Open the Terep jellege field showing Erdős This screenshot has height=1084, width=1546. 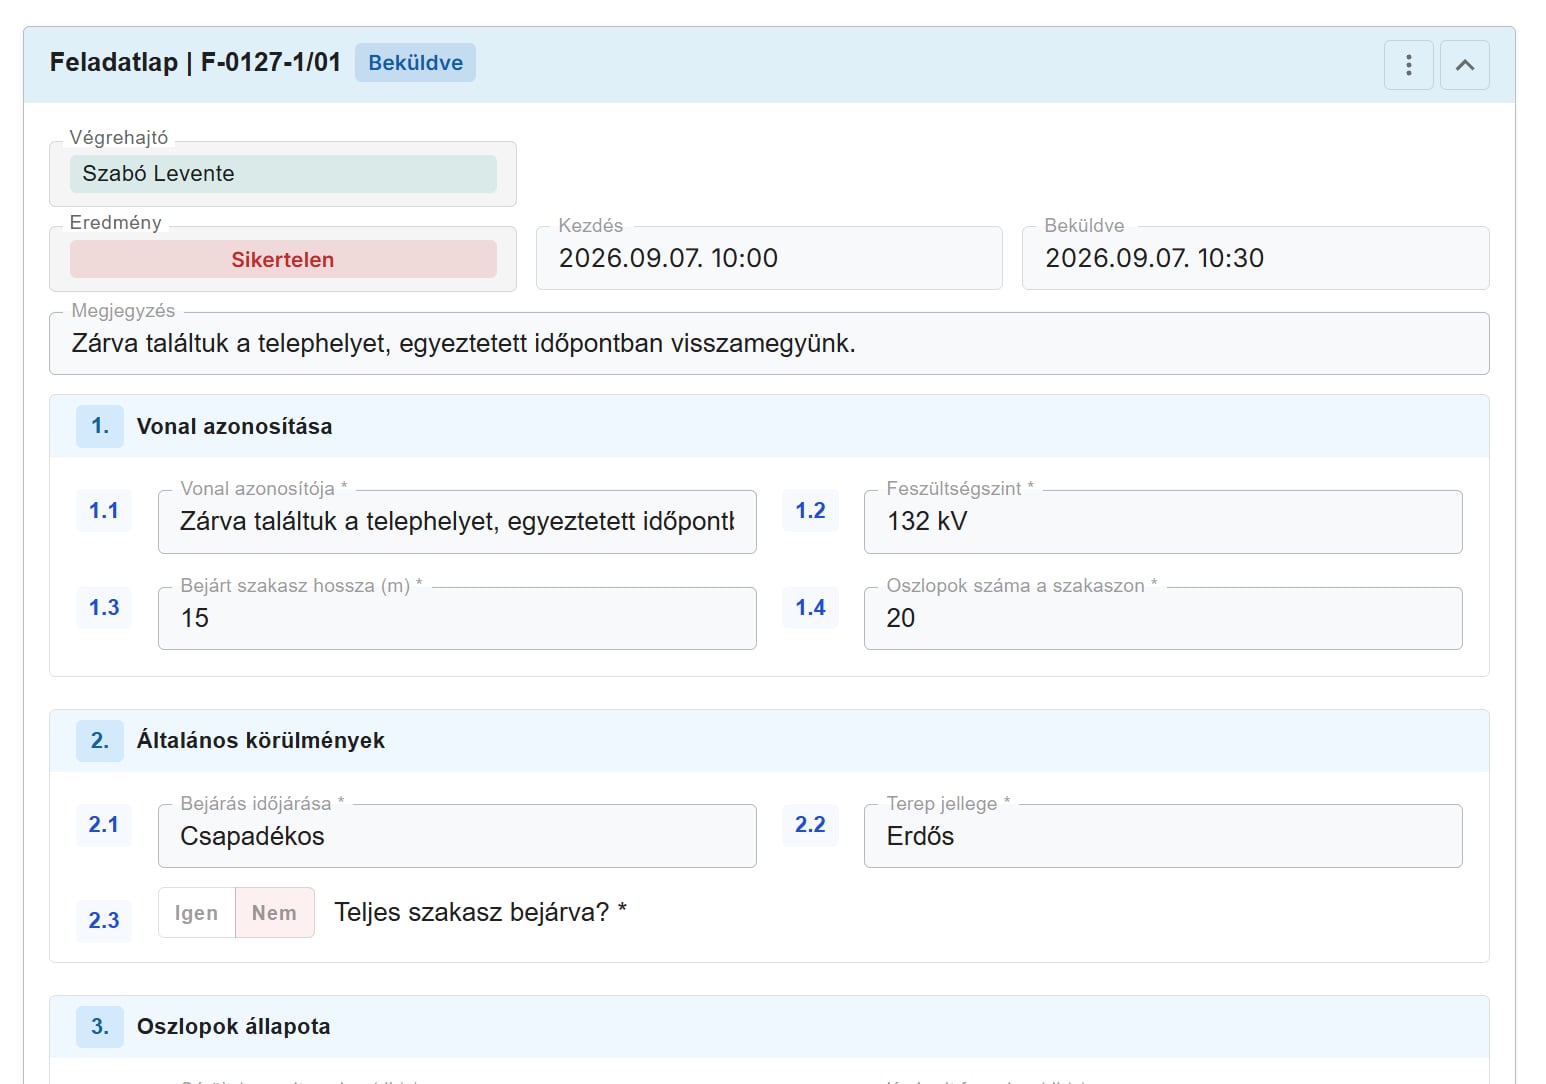pos(1163,836)
